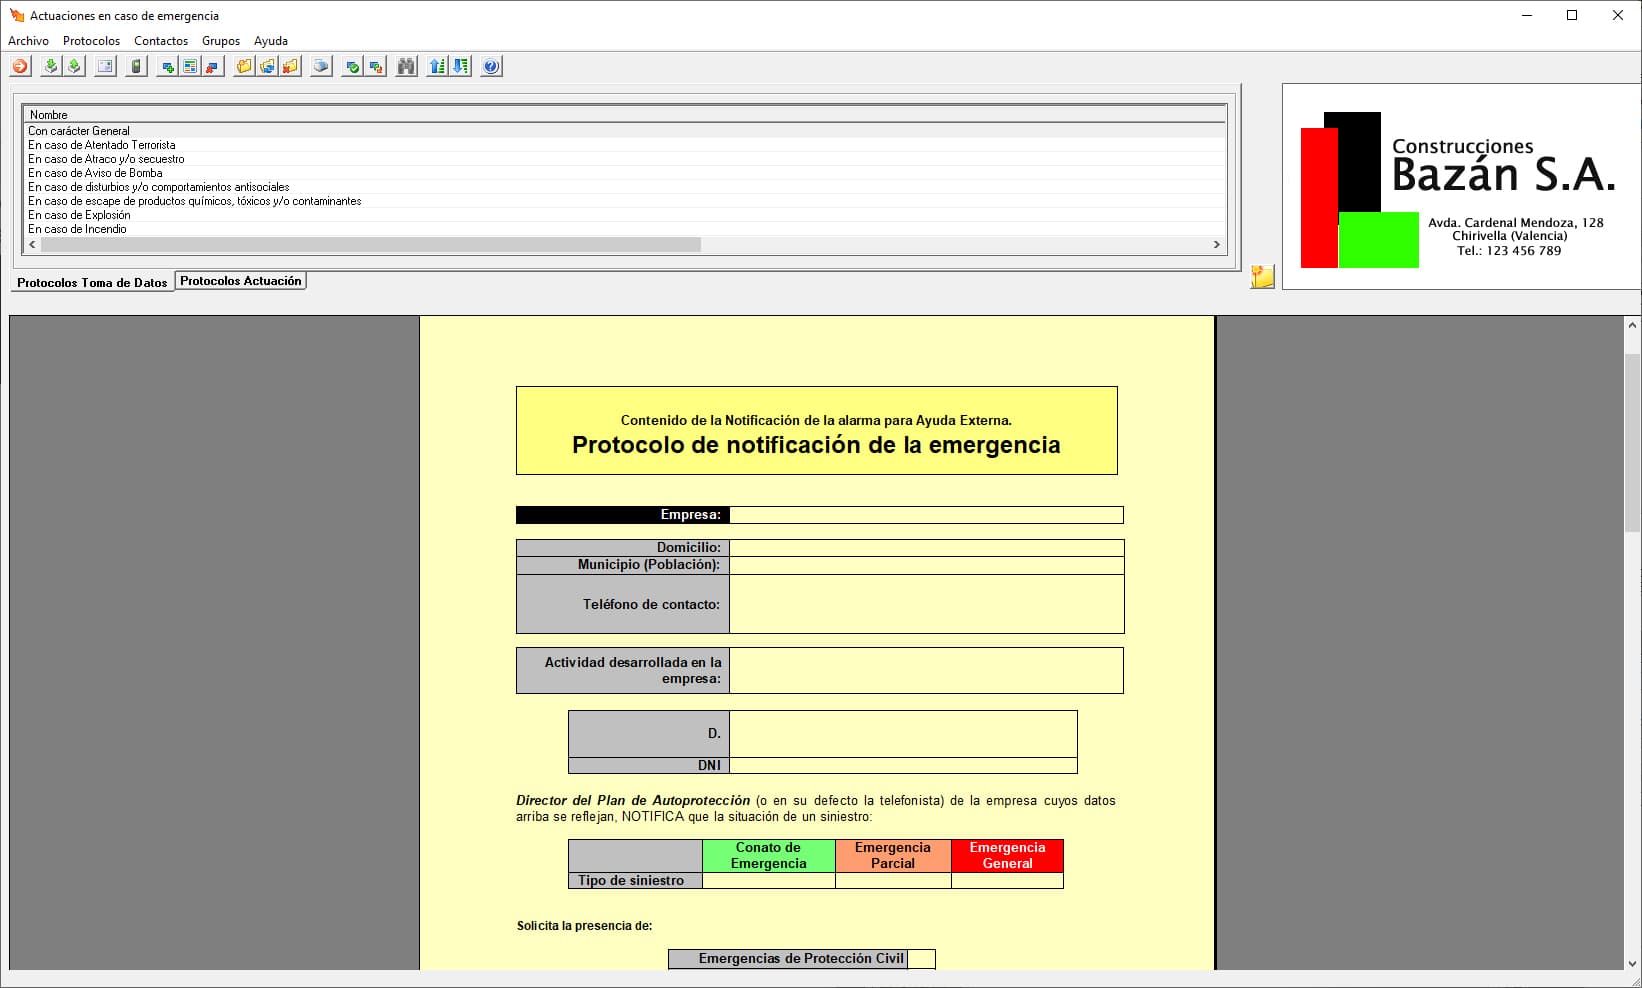
Task: Click the yellow note icon beside the logo
Action: pyautogui.click(x=1263, y=277)
